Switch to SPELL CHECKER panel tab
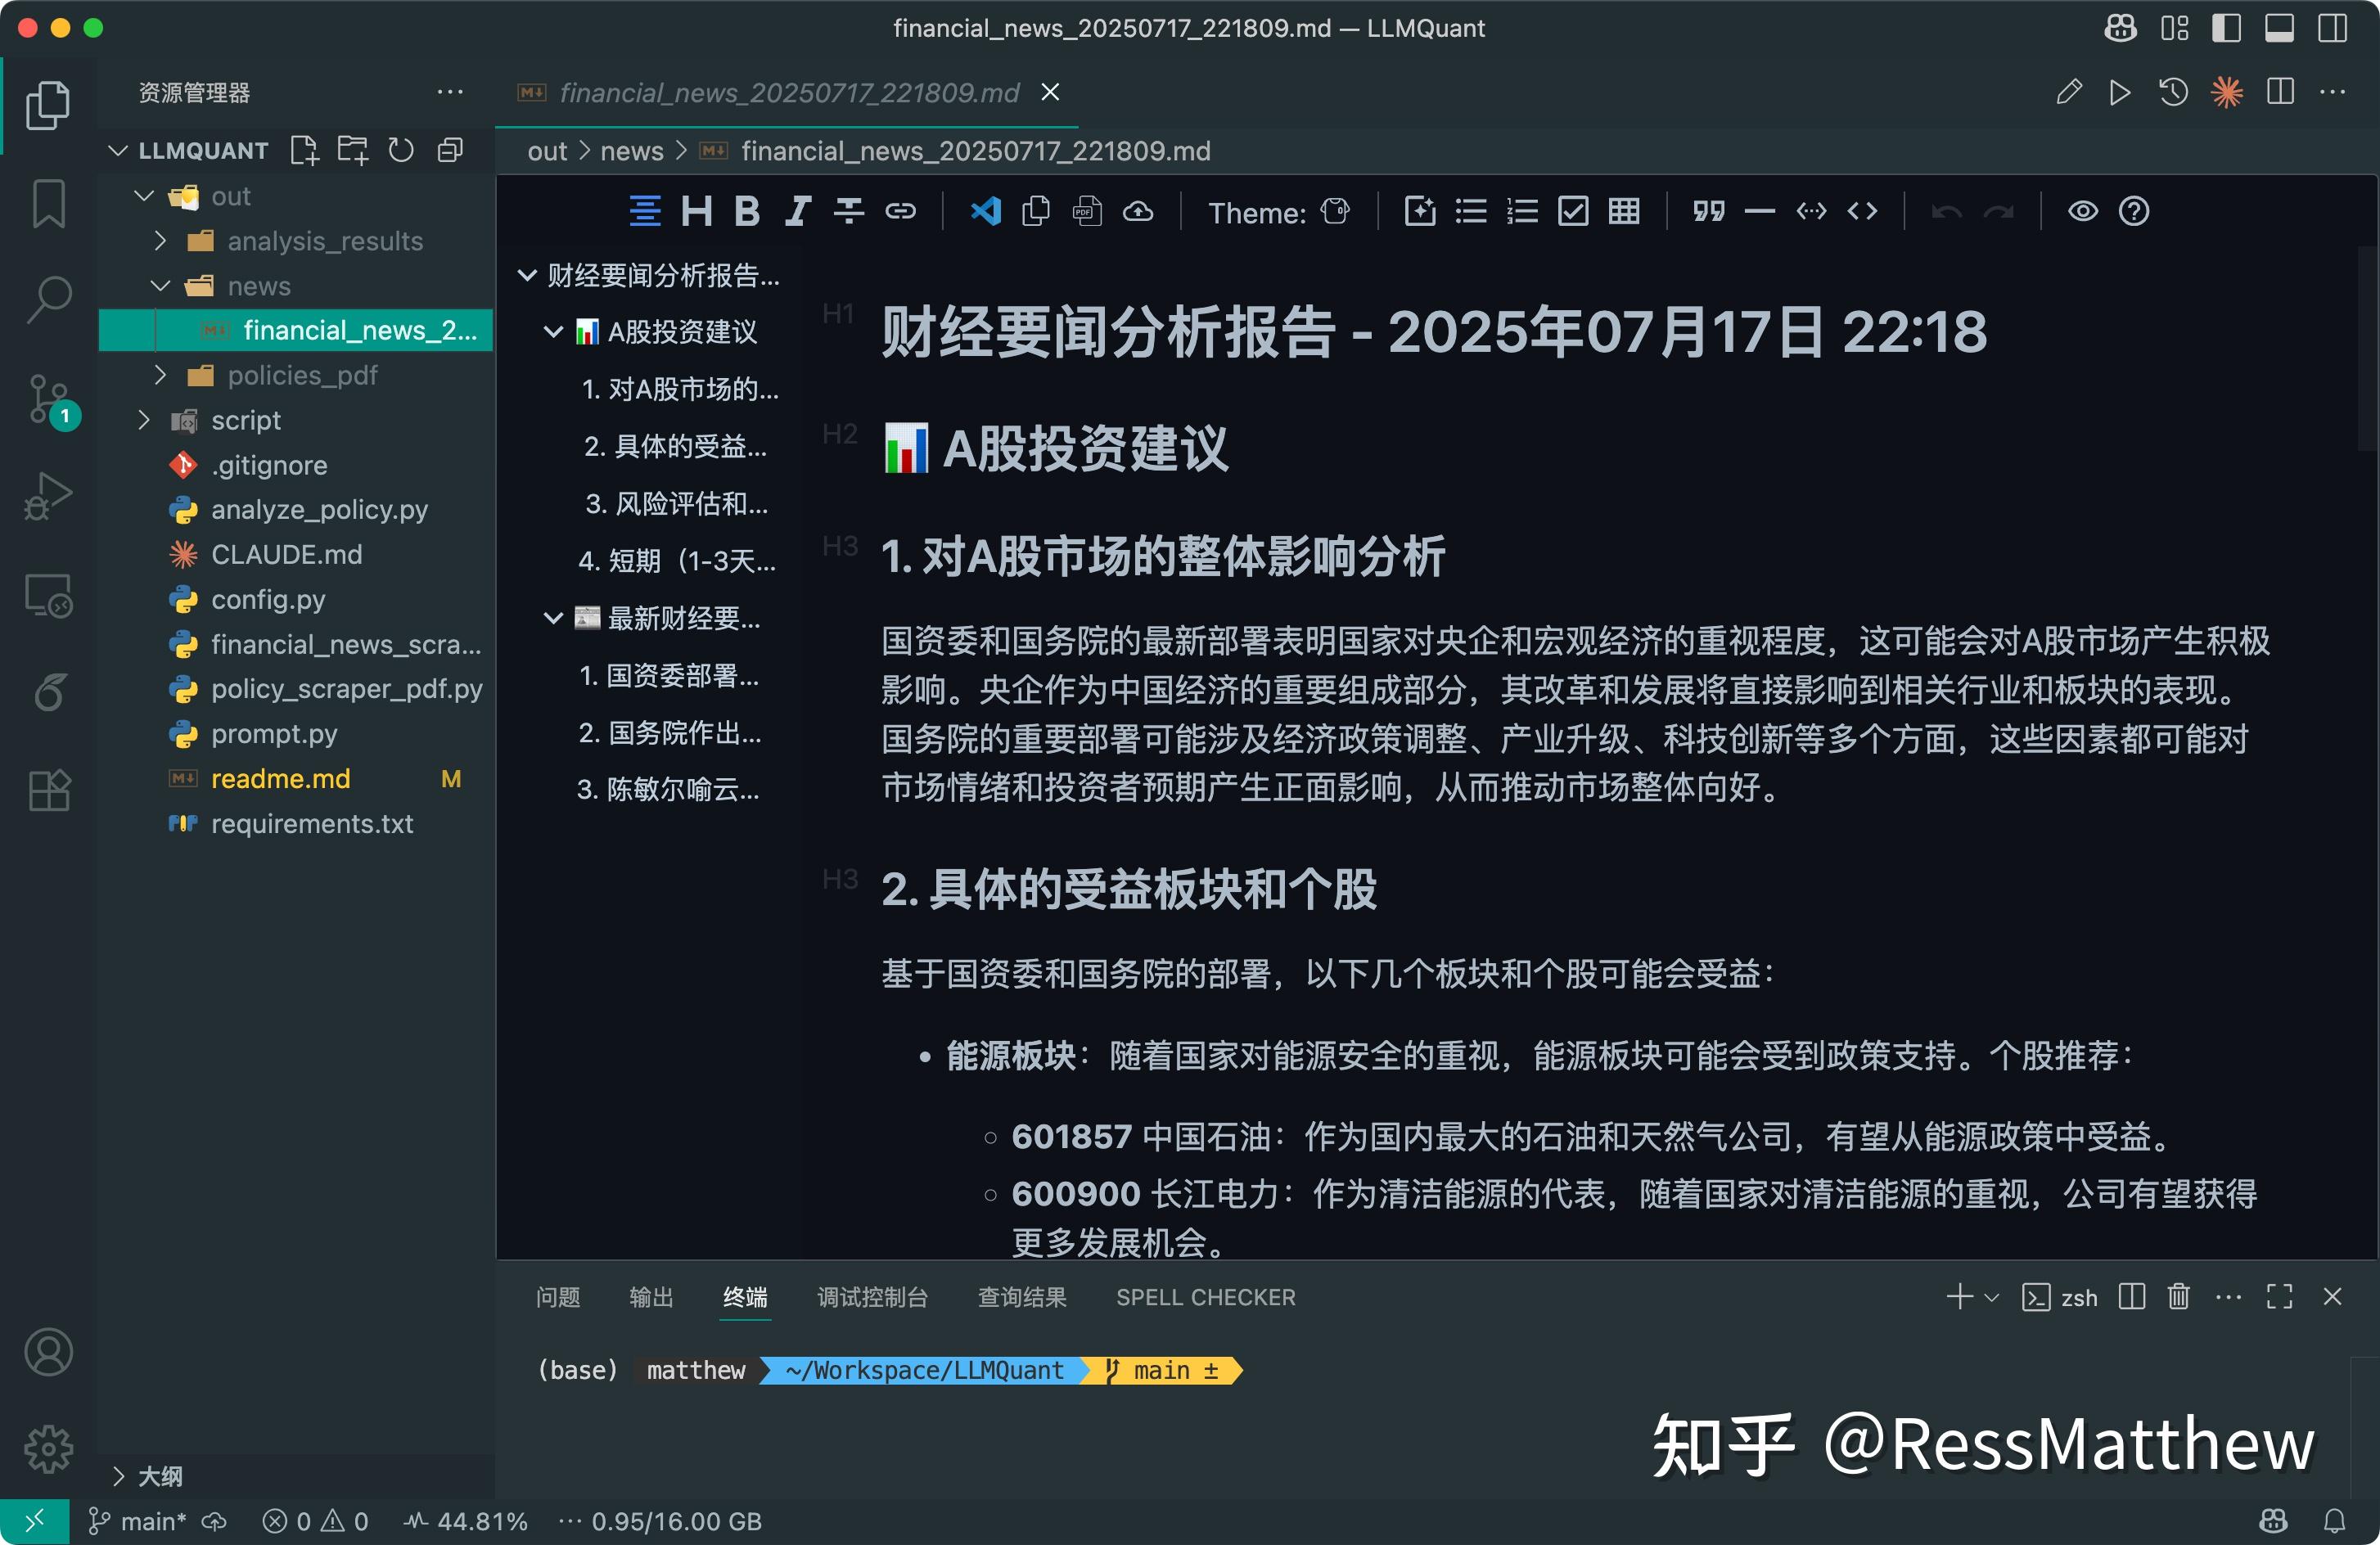Screen dimensions: 2380x1545 click(1205, 1297)
